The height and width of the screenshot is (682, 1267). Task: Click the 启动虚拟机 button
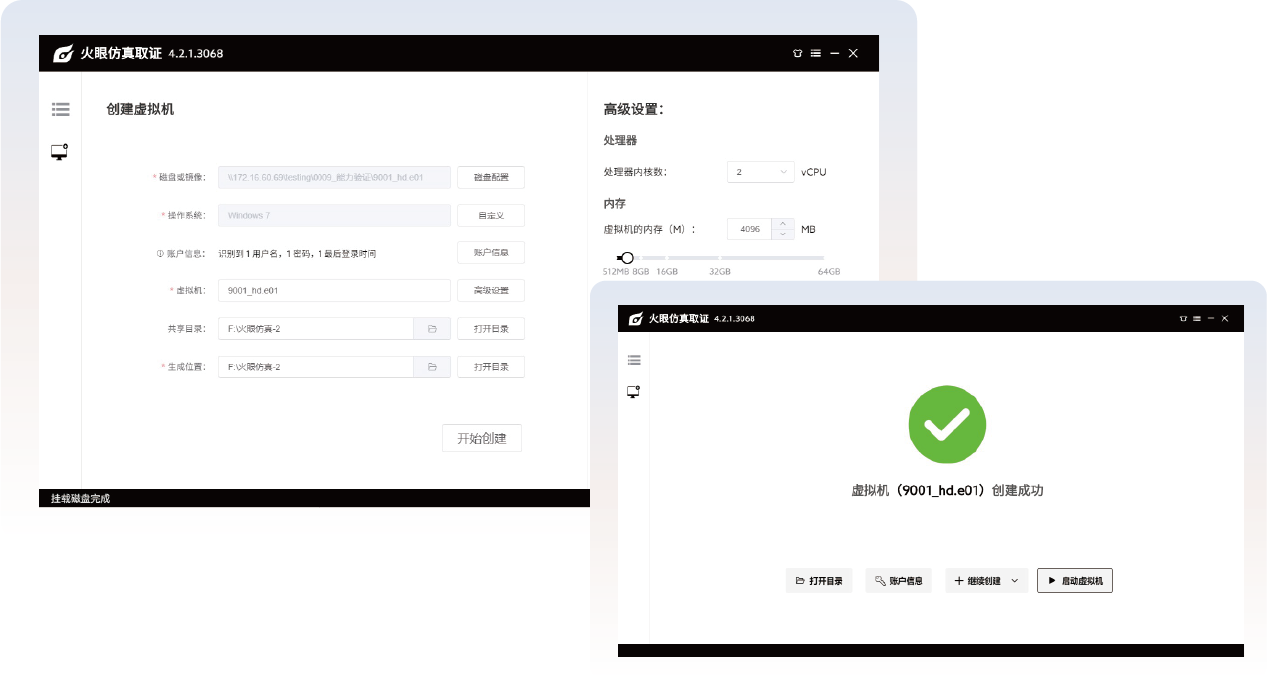pos(1075,581)
